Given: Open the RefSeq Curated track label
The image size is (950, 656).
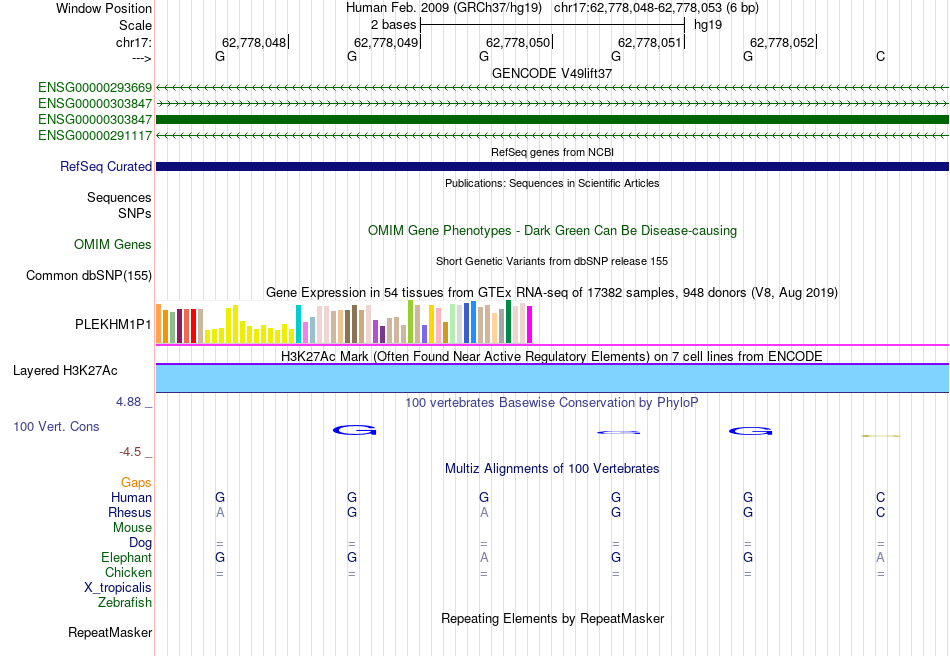Looking at the screenshot, I should [106, 167].
